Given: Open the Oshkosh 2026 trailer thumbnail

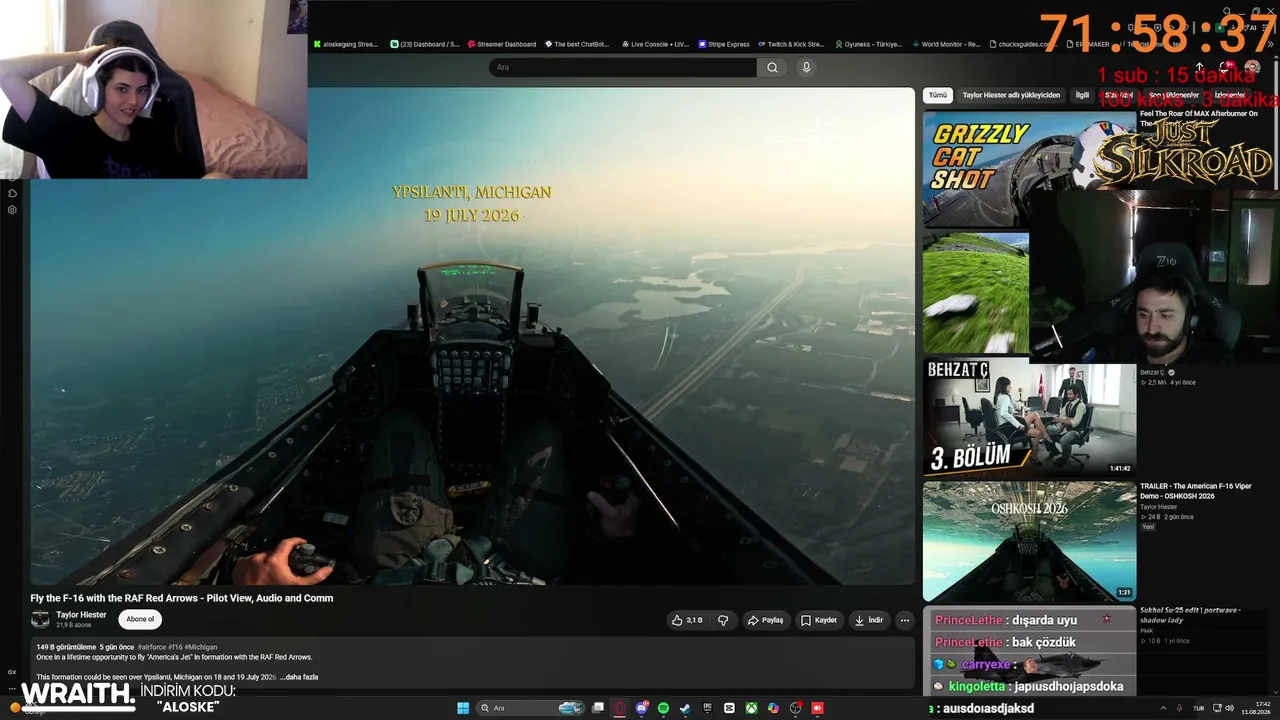Looking at the screenshot, I should (1029, 541).
